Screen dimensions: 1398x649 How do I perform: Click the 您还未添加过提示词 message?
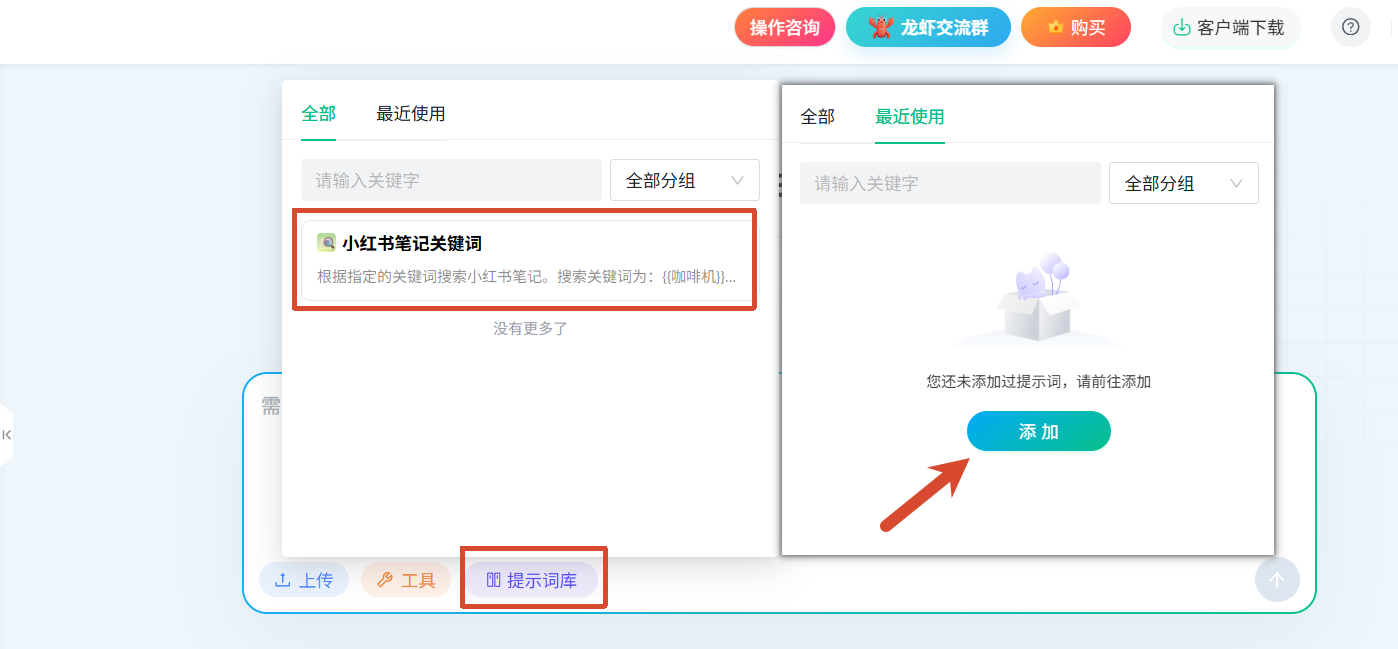tap(1038, 381)
